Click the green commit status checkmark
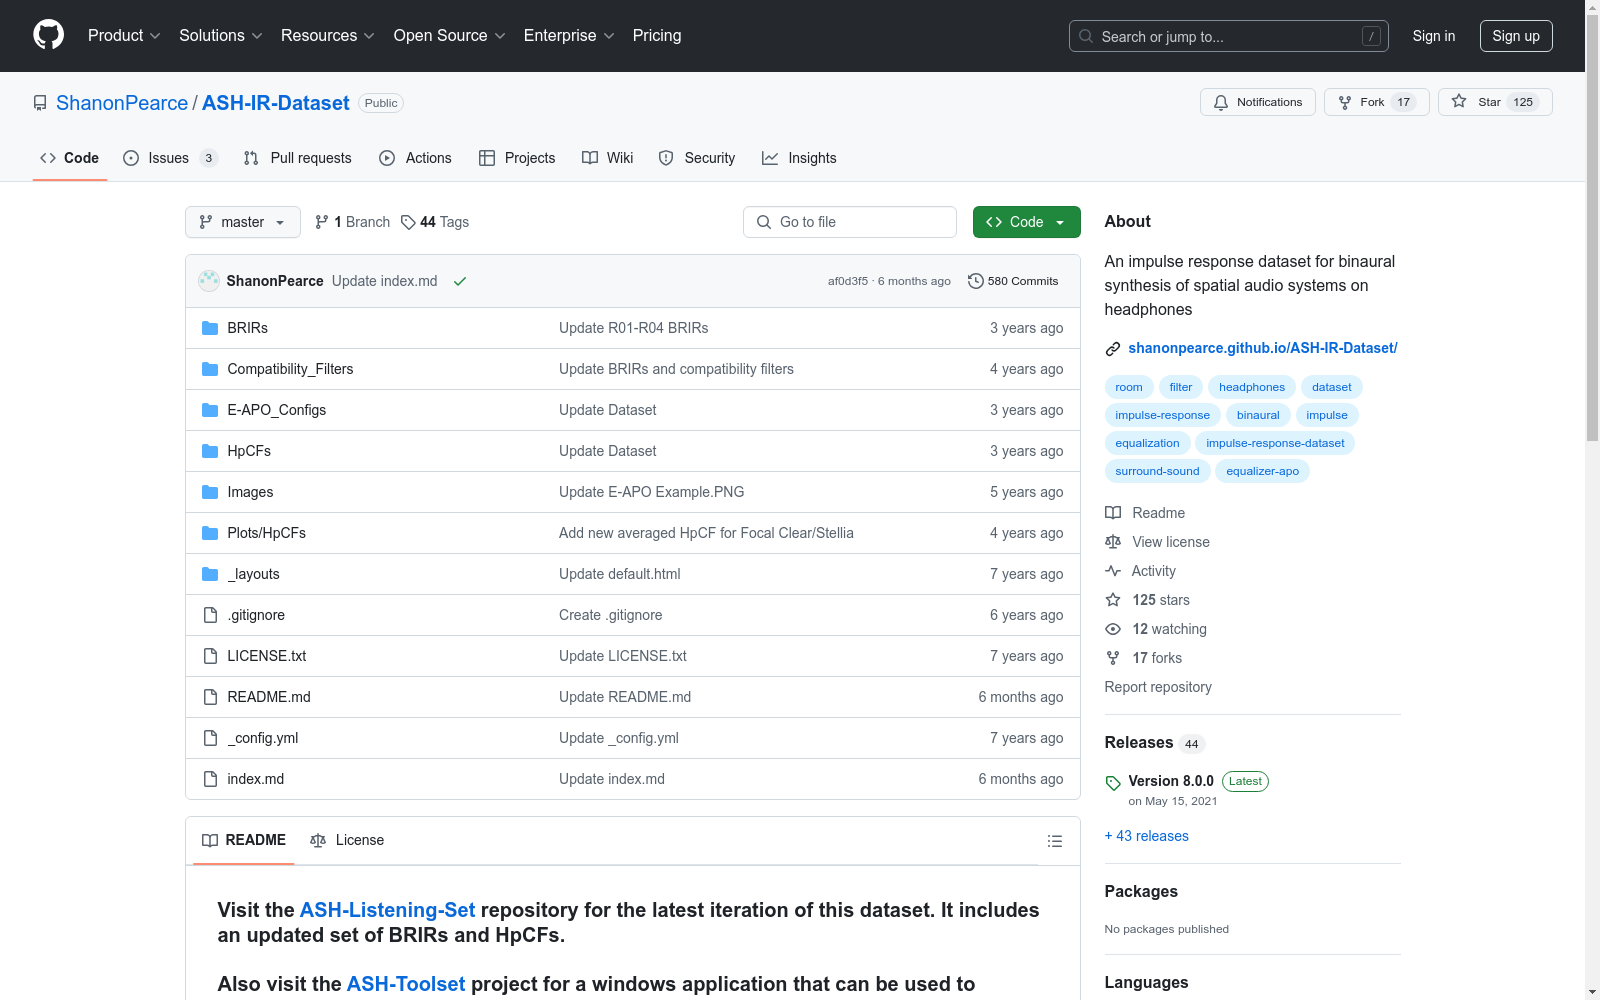 [460, 281]
